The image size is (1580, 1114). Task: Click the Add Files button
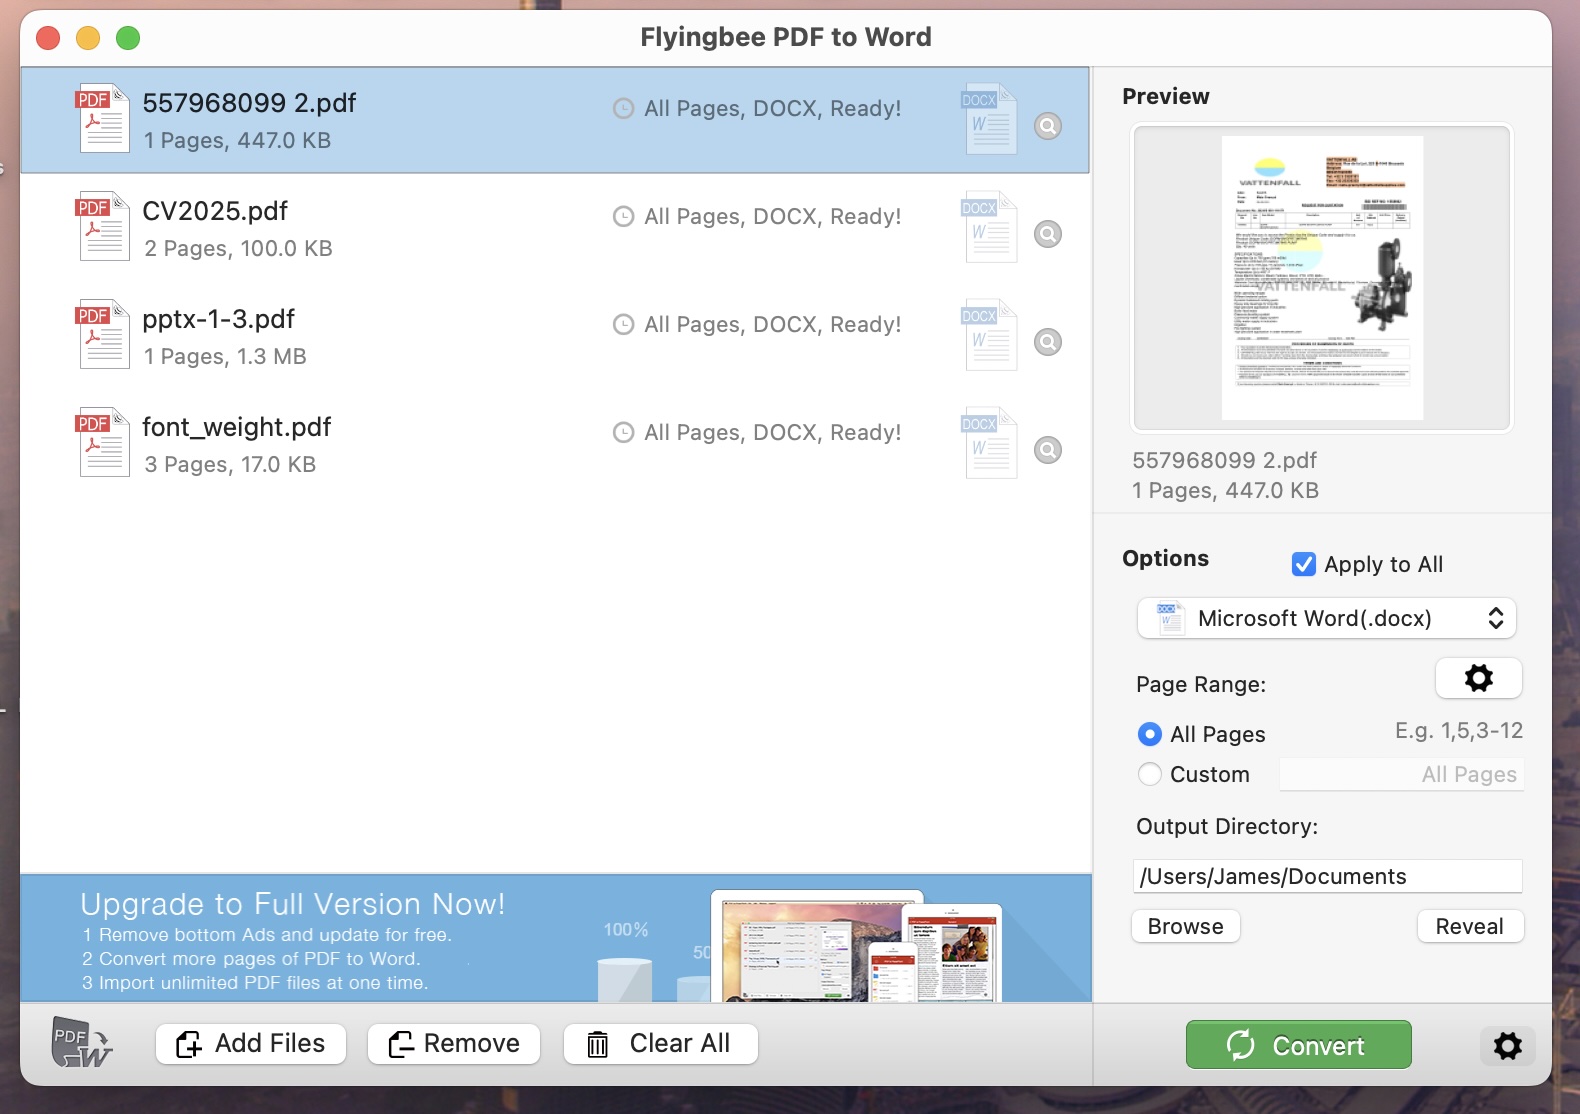click(251, 1044)
